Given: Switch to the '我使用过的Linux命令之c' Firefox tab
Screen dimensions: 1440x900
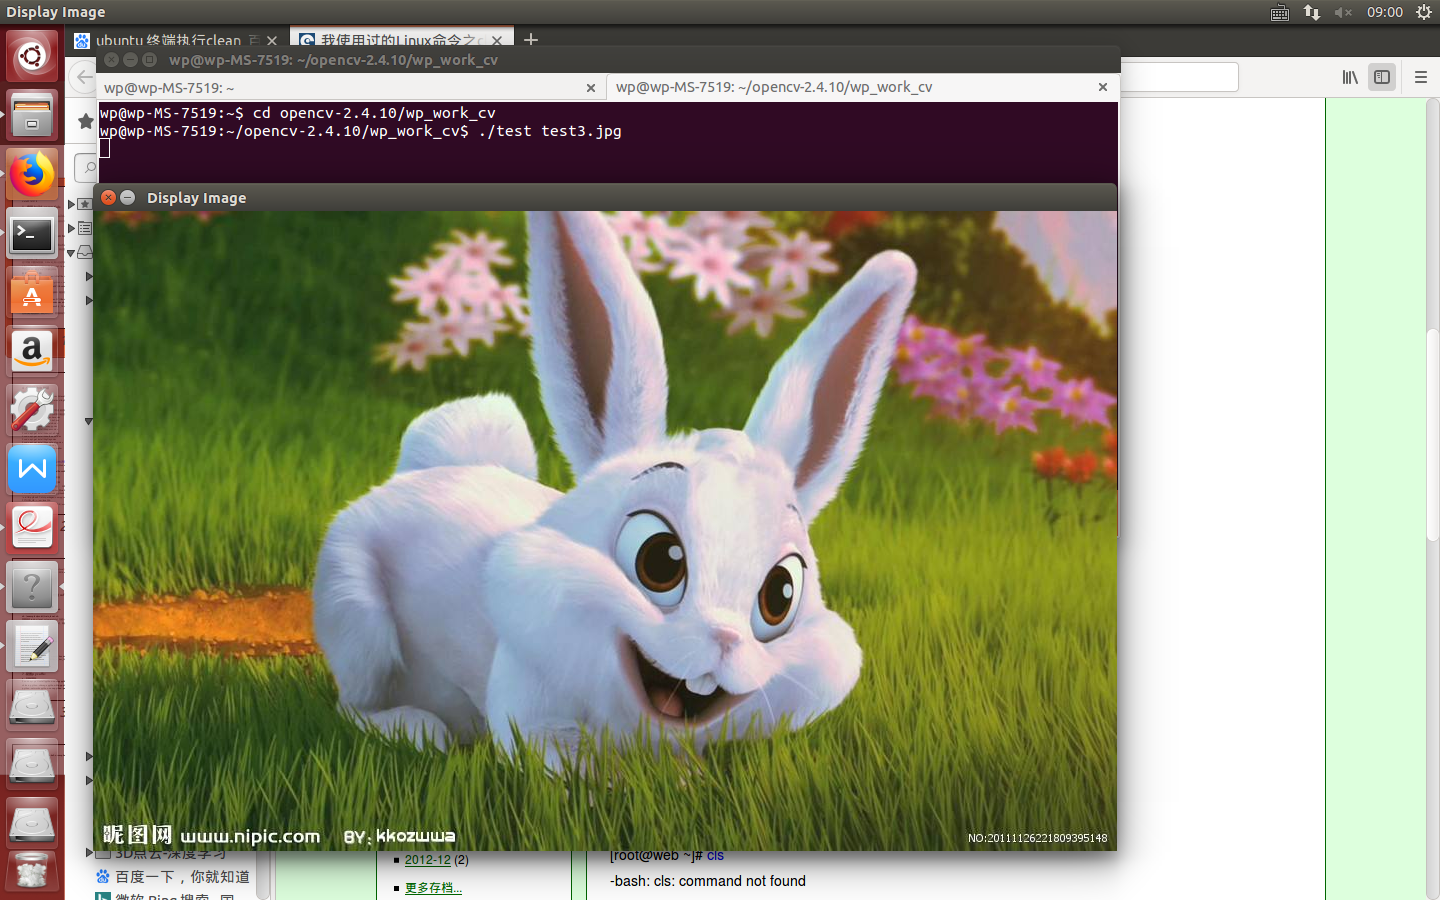Looking at the screenshot, I should tap(402, 40).
